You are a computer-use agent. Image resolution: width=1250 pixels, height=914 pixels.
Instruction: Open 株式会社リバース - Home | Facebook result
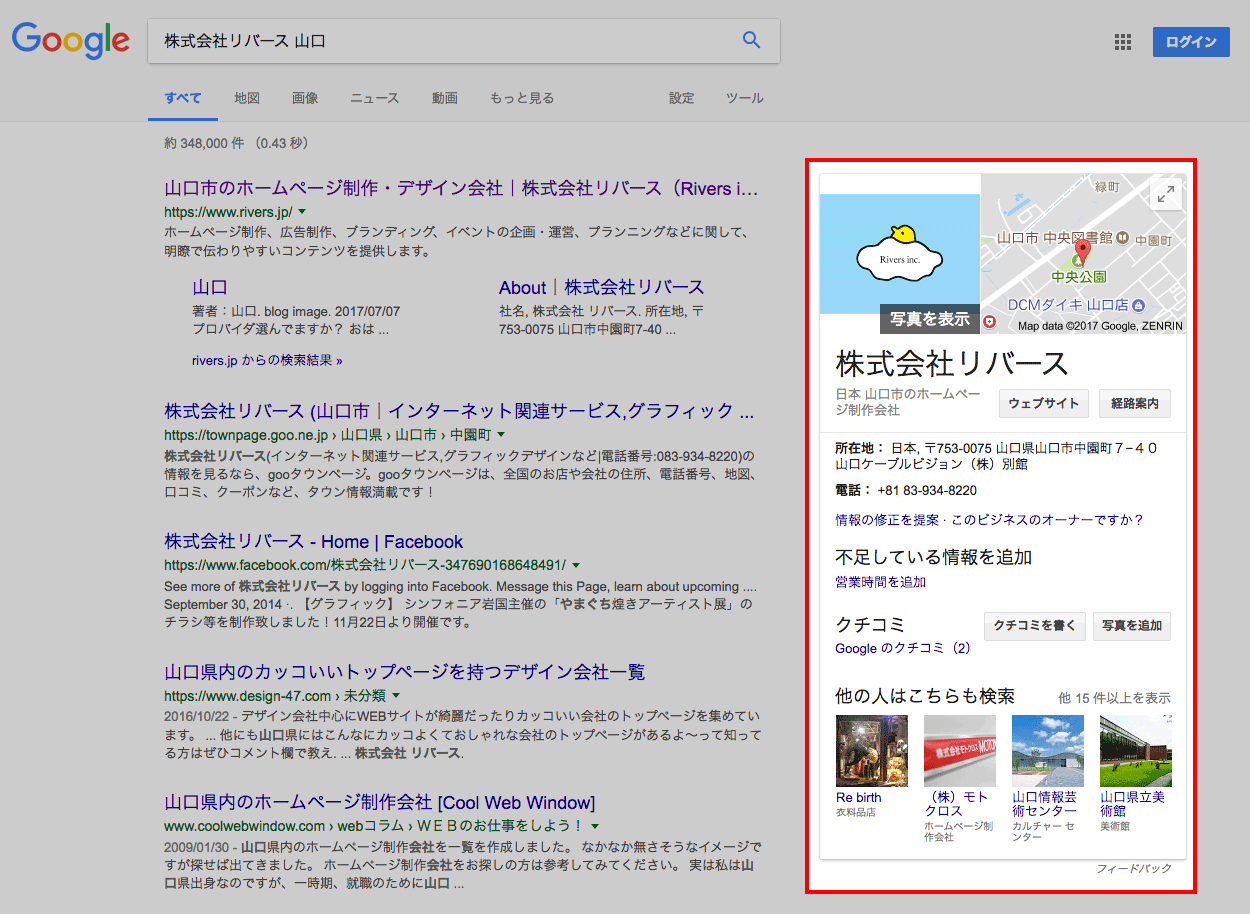314,541
